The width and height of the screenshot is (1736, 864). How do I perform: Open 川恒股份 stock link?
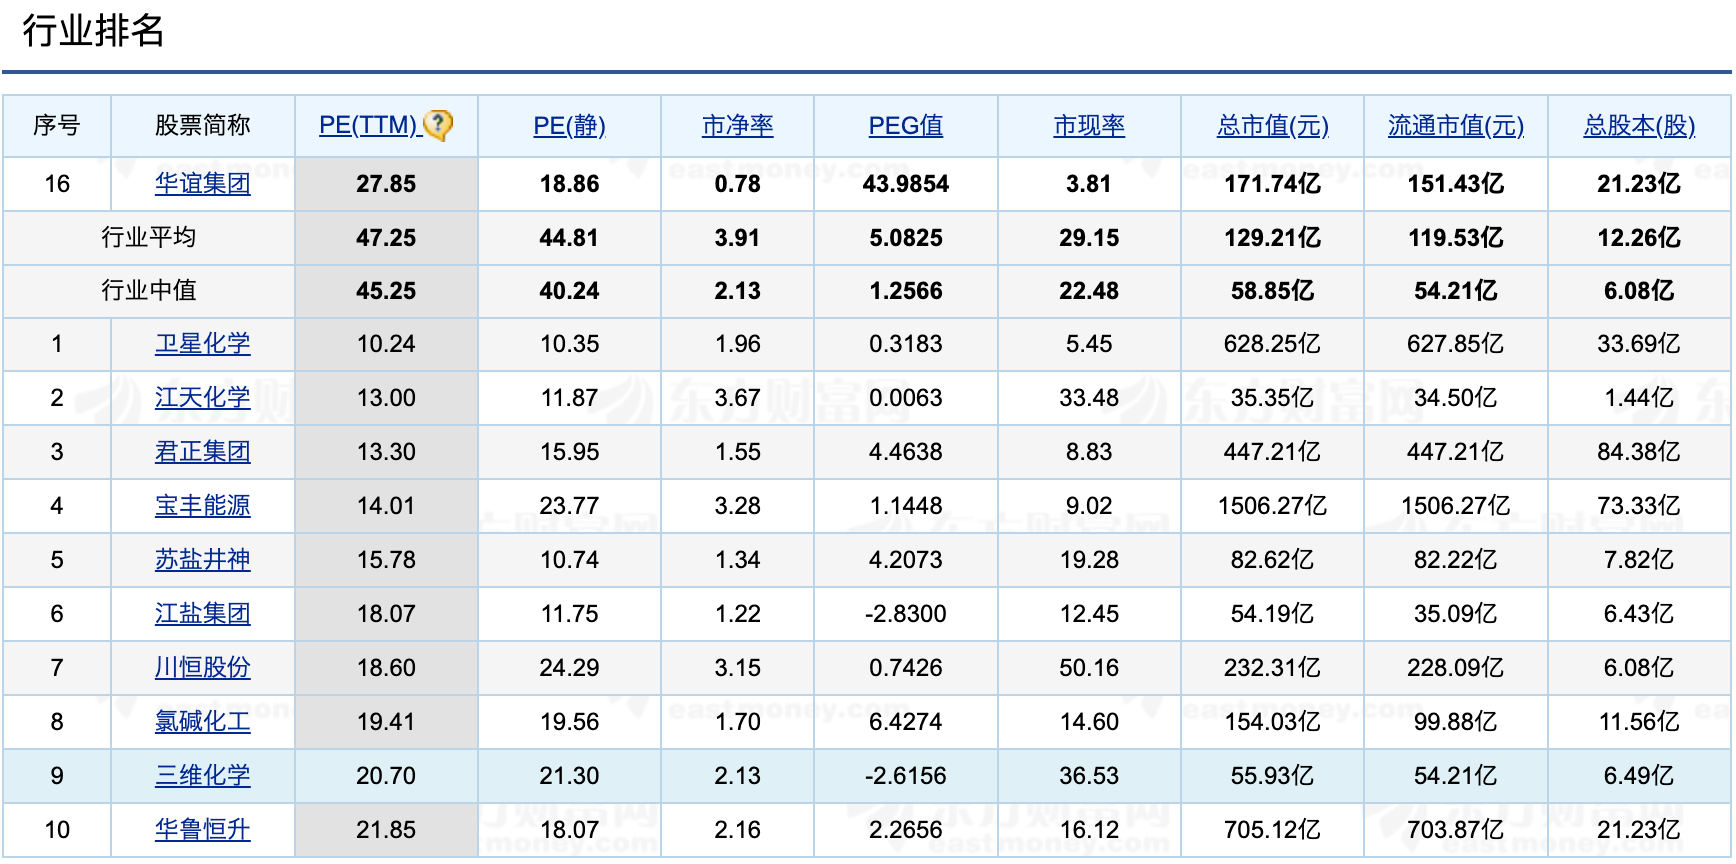(x=203, y=668)
